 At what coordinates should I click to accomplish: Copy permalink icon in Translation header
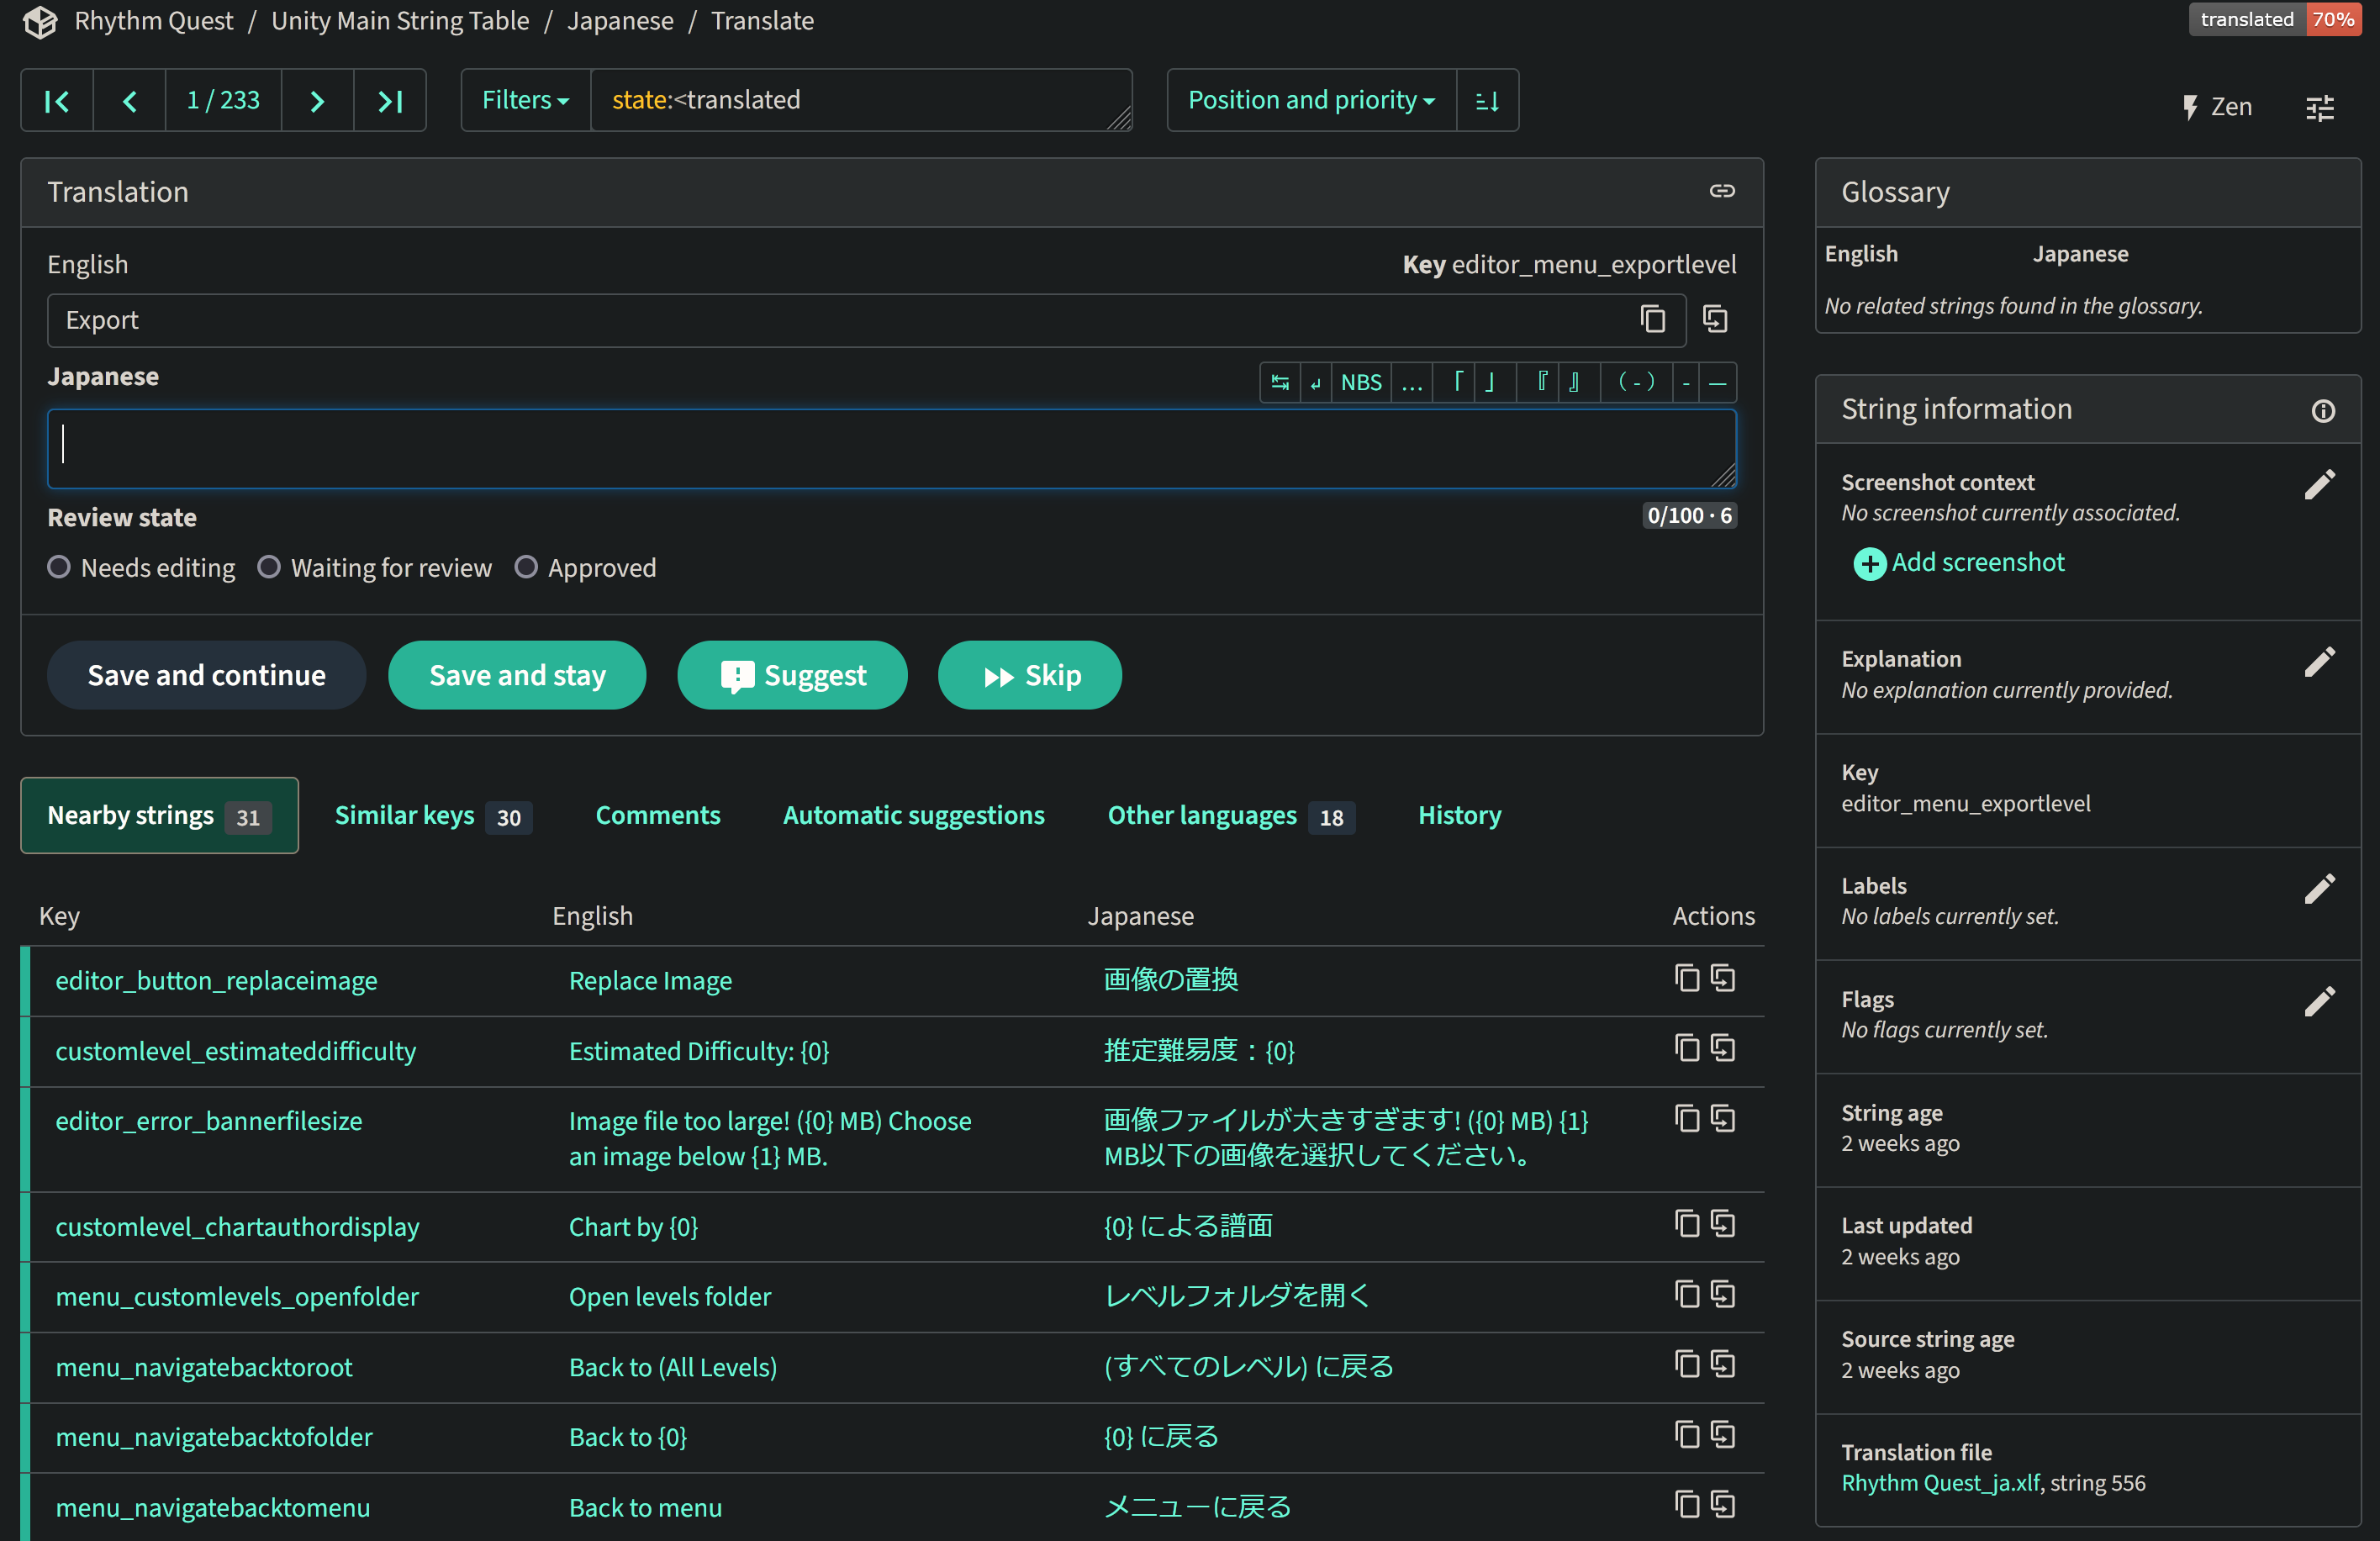click(1721, 191)
